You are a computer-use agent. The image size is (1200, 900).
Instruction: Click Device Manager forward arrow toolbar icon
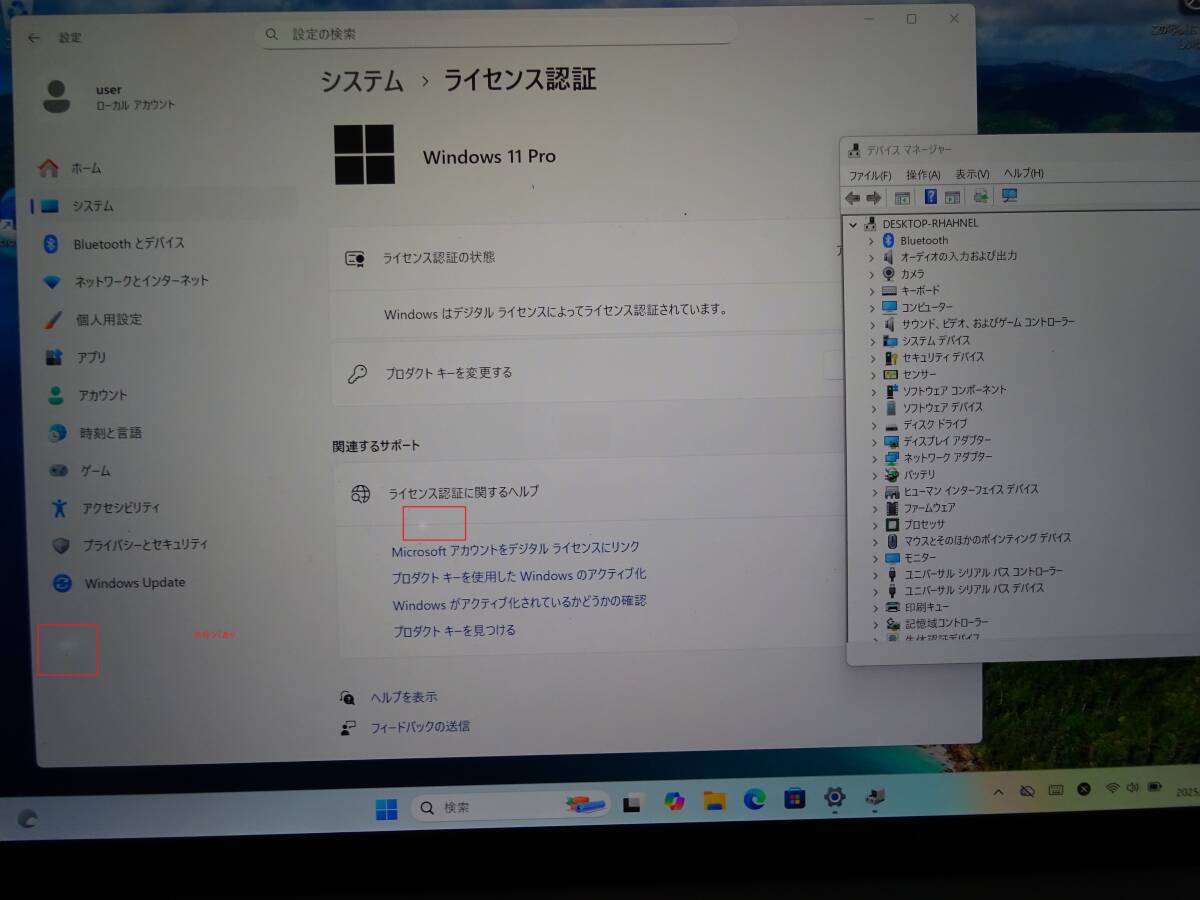pos(874,197)
